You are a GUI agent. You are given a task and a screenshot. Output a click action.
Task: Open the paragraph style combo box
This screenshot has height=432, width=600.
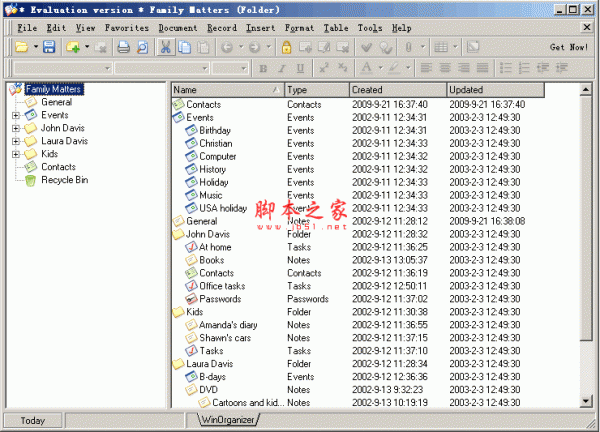[63, 68]
